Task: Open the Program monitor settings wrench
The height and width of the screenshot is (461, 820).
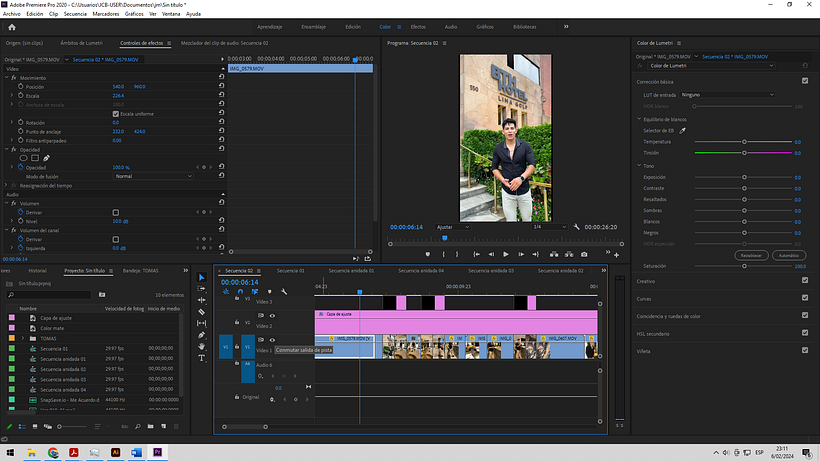Action: (x=576, y=227)
